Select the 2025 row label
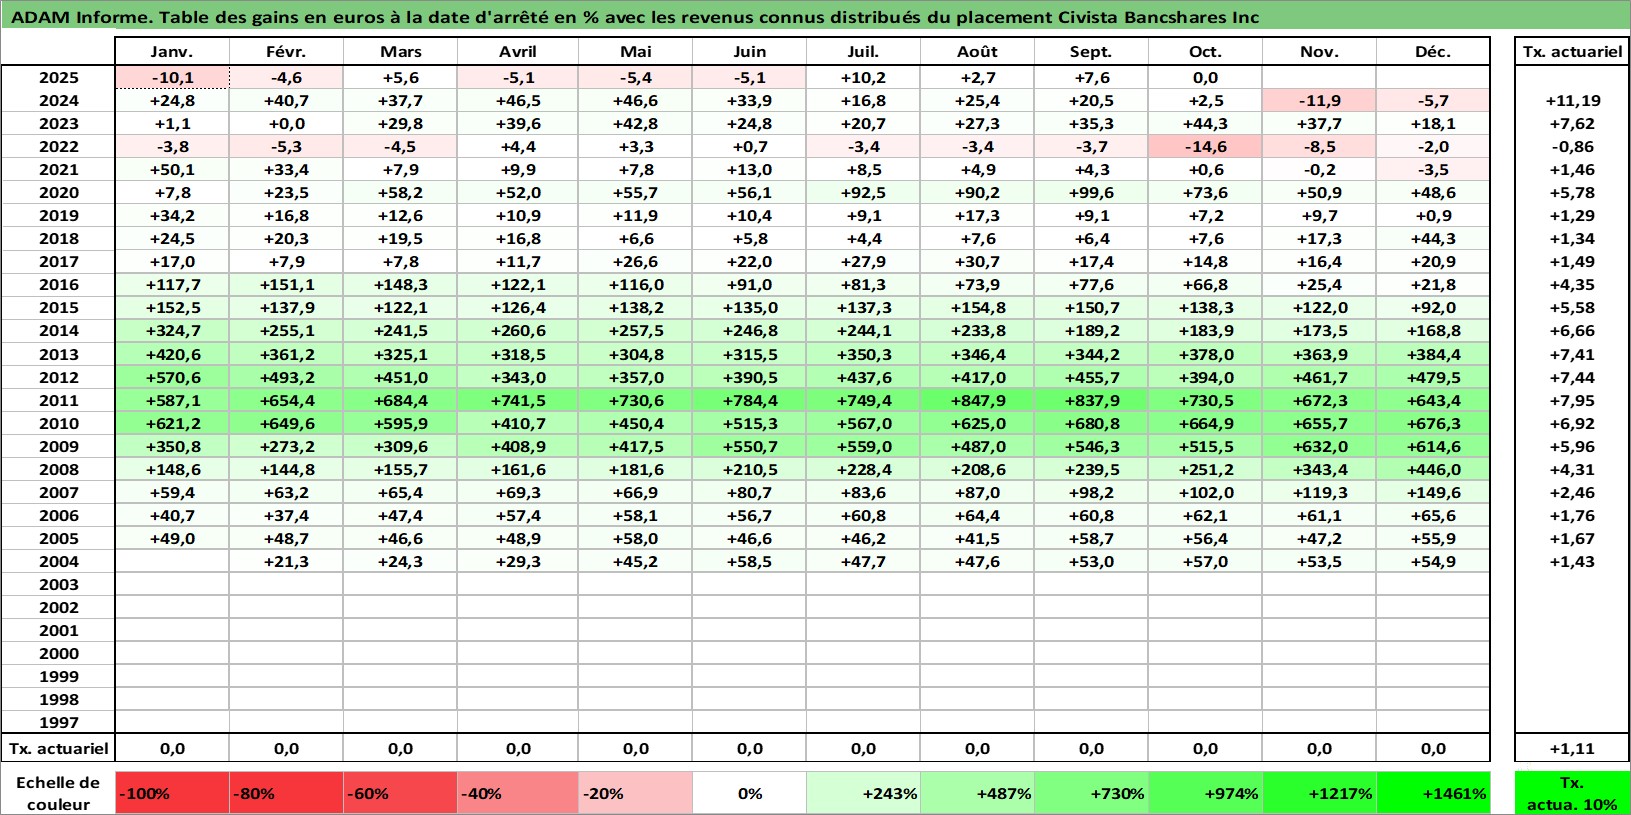Image resolution: width=1631 pixels, height=815 pixels. point(59,77)
